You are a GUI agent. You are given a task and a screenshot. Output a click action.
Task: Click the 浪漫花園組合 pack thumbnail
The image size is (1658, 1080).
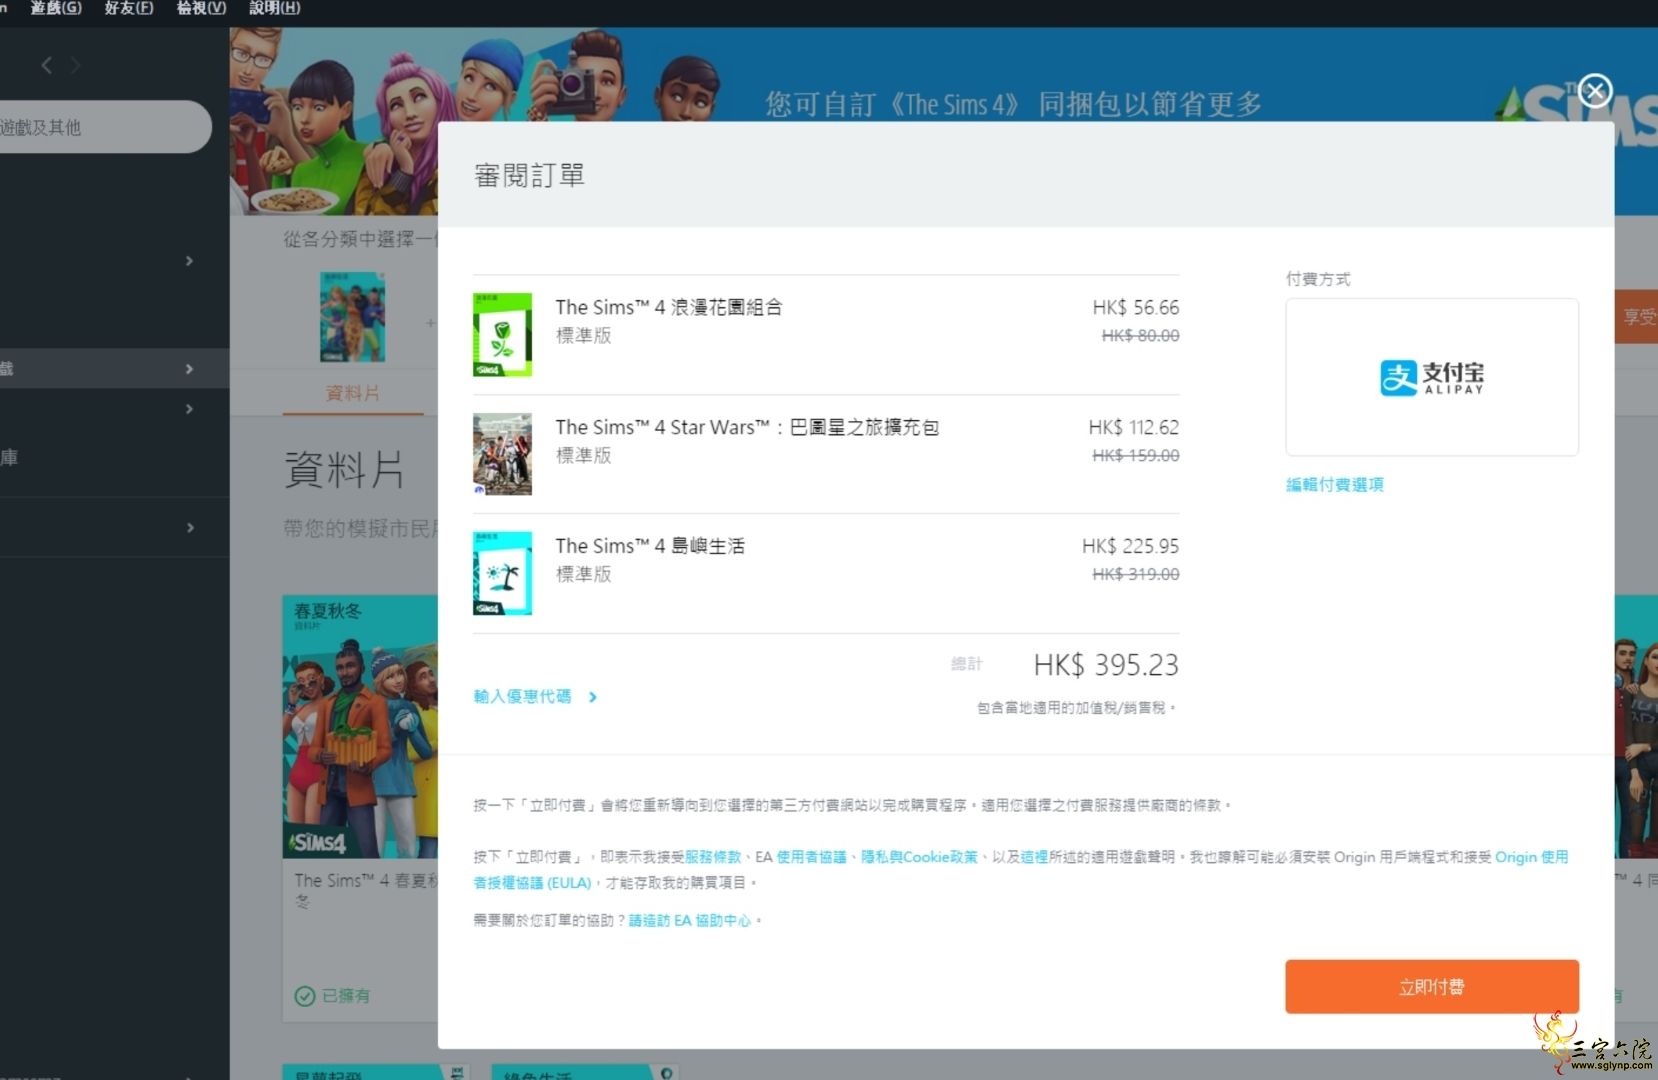click(502, 334)
